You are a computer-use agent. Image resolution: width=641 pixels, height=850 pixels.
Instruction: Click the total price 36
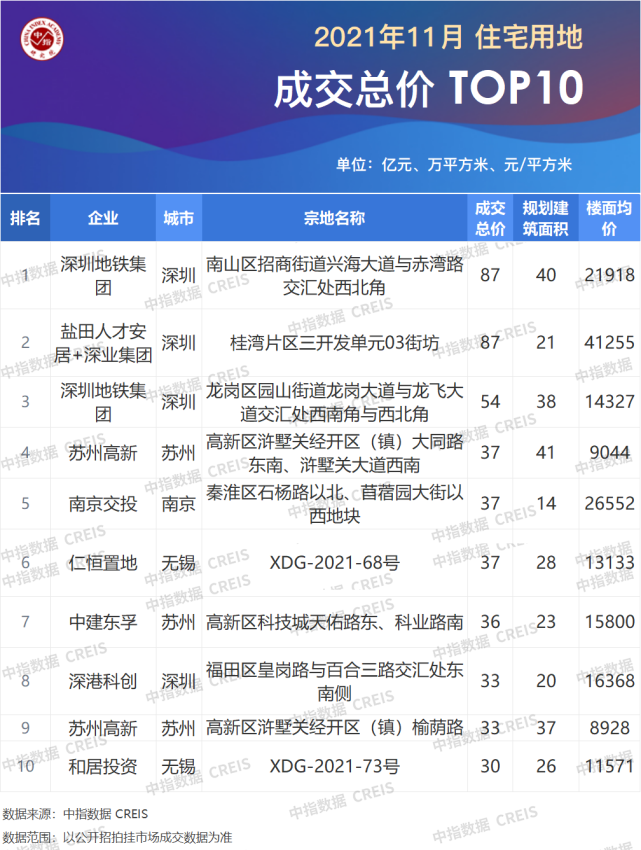tap(490, 622)
